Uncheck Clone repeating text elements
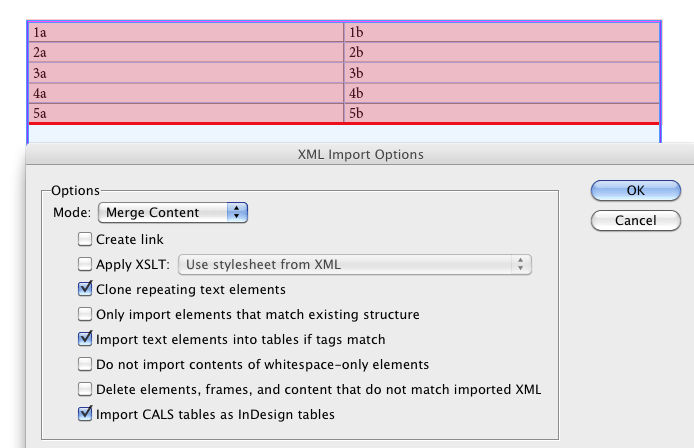694x448 pixels. click(x=85, y=289)
